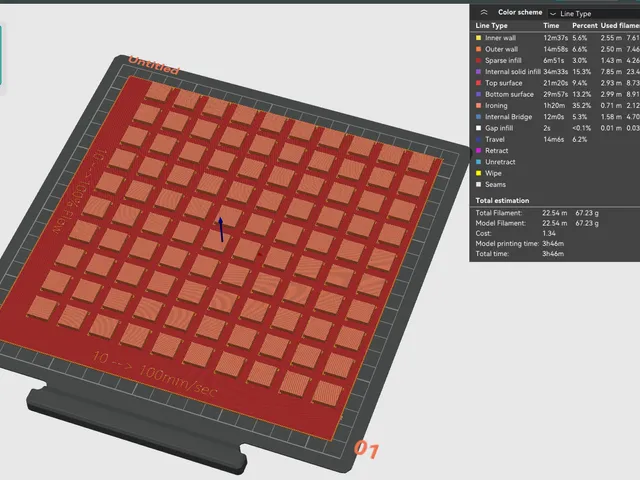
Task: Click Ironing time 1h20m
Action: [x=554, y=105]
